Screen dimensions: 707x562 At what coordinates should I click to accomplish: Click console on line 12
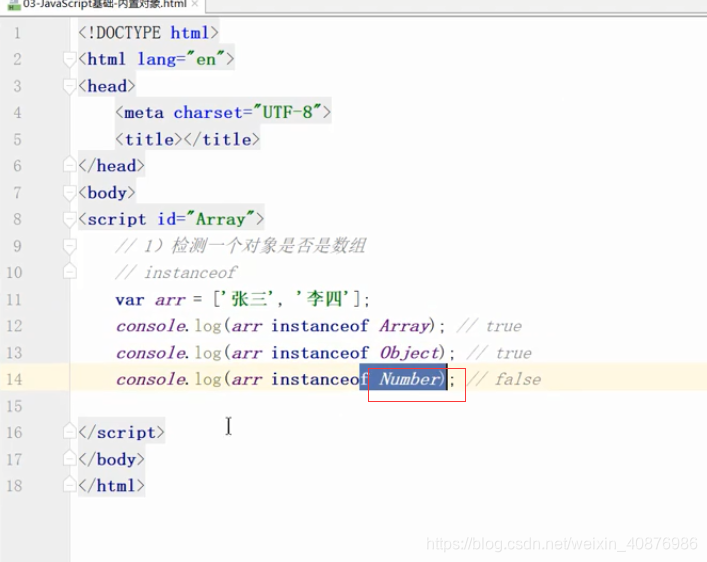pyautogui.click(x=151, y=326)
